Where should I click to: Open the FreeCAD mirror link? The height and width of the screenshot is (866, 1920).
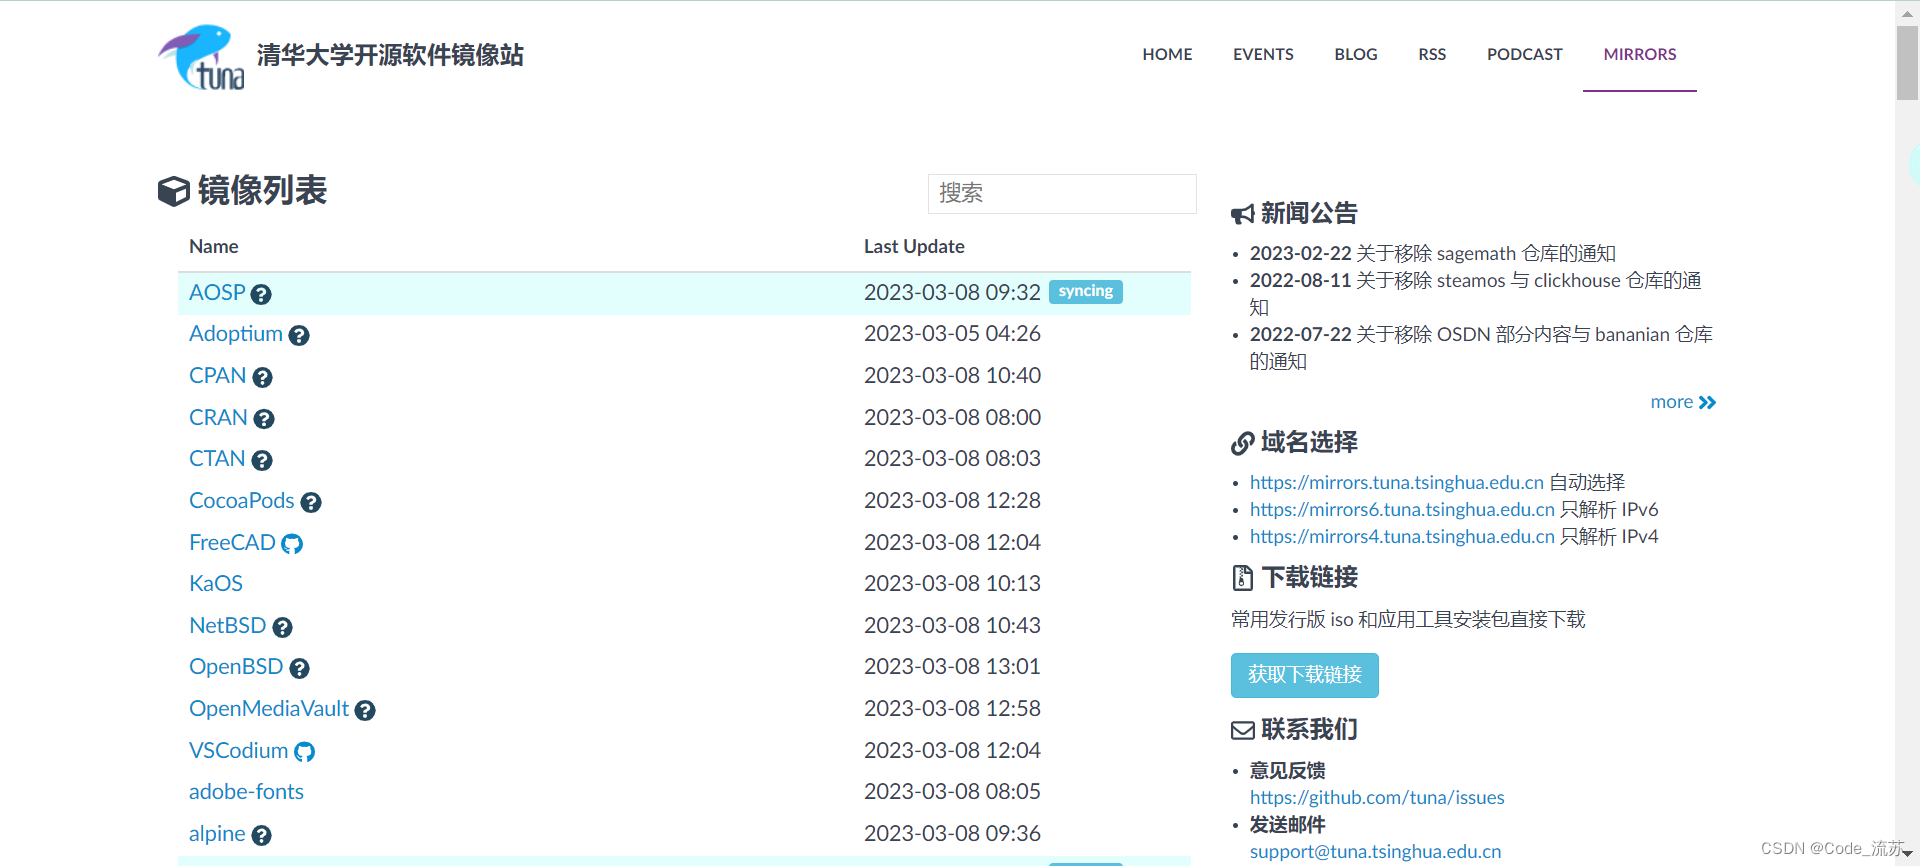pos(232,542)
